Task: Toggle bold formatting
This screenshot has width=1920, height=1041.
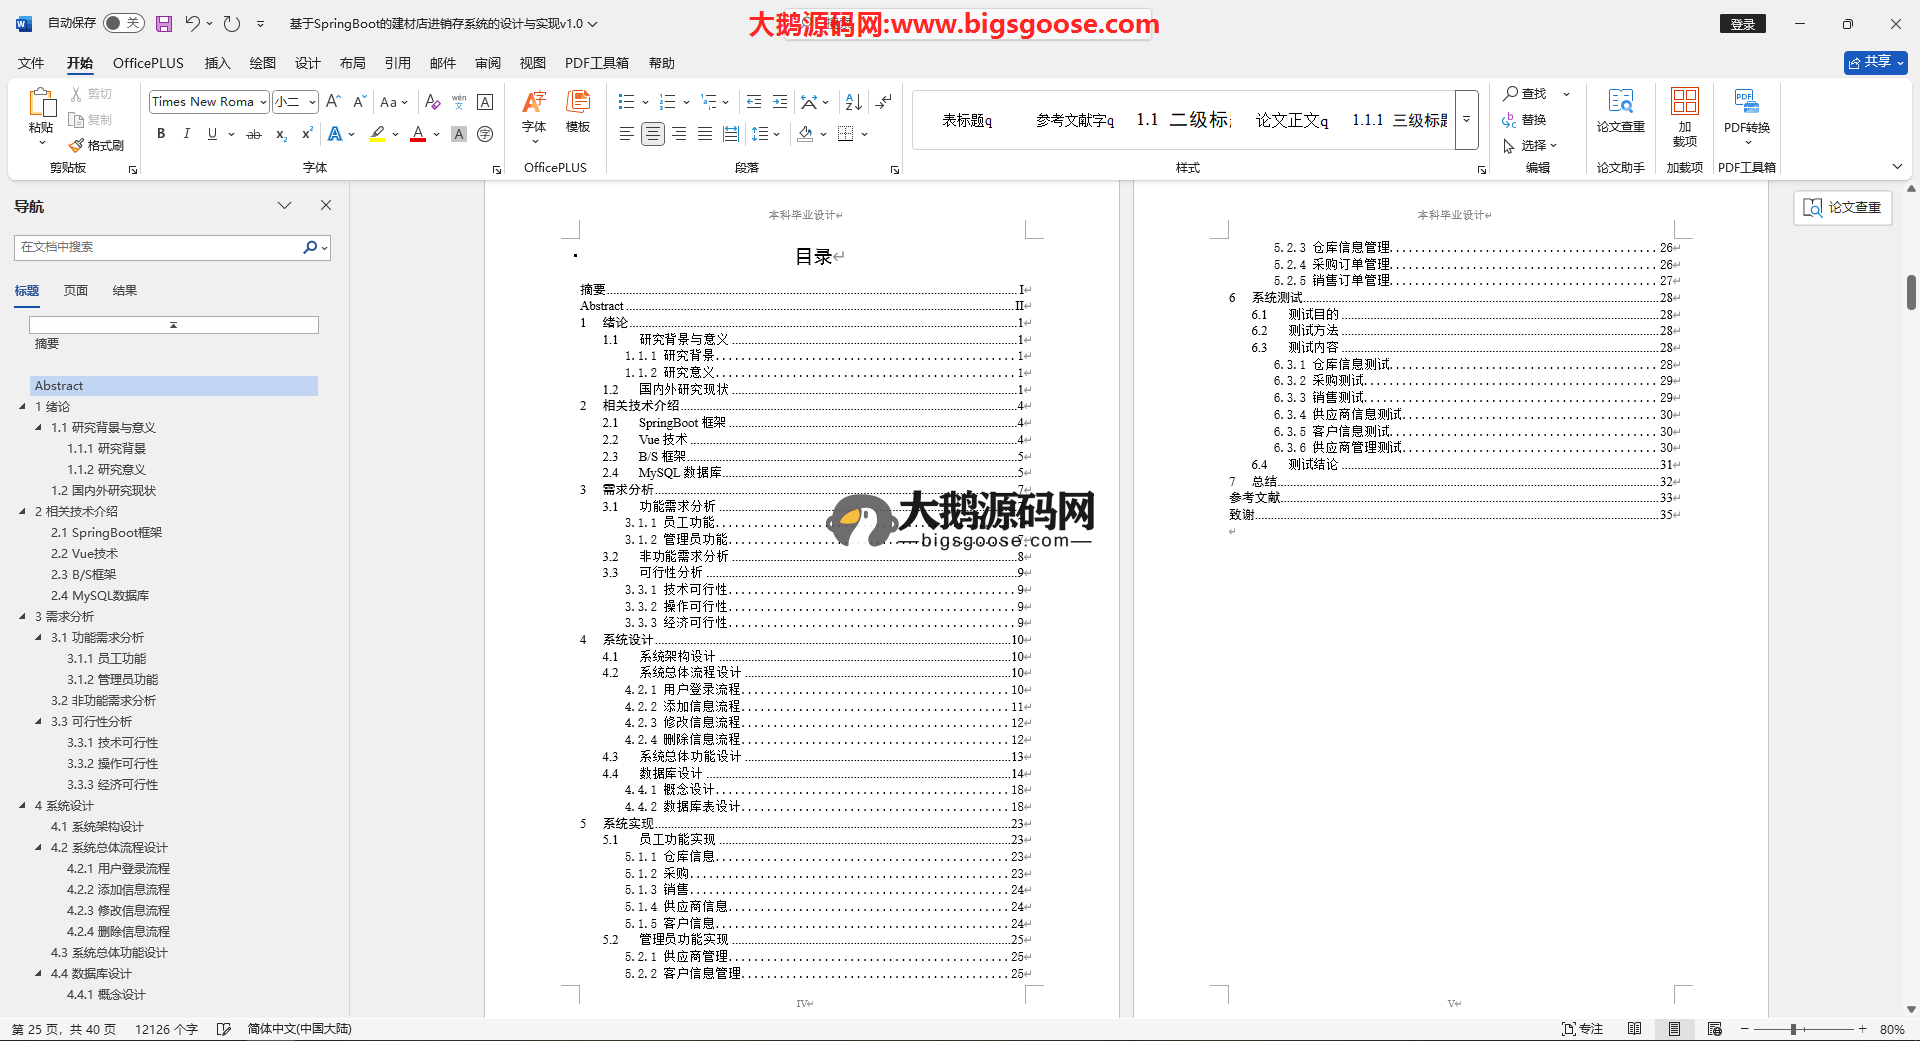Action: click(x=161, y=134)
